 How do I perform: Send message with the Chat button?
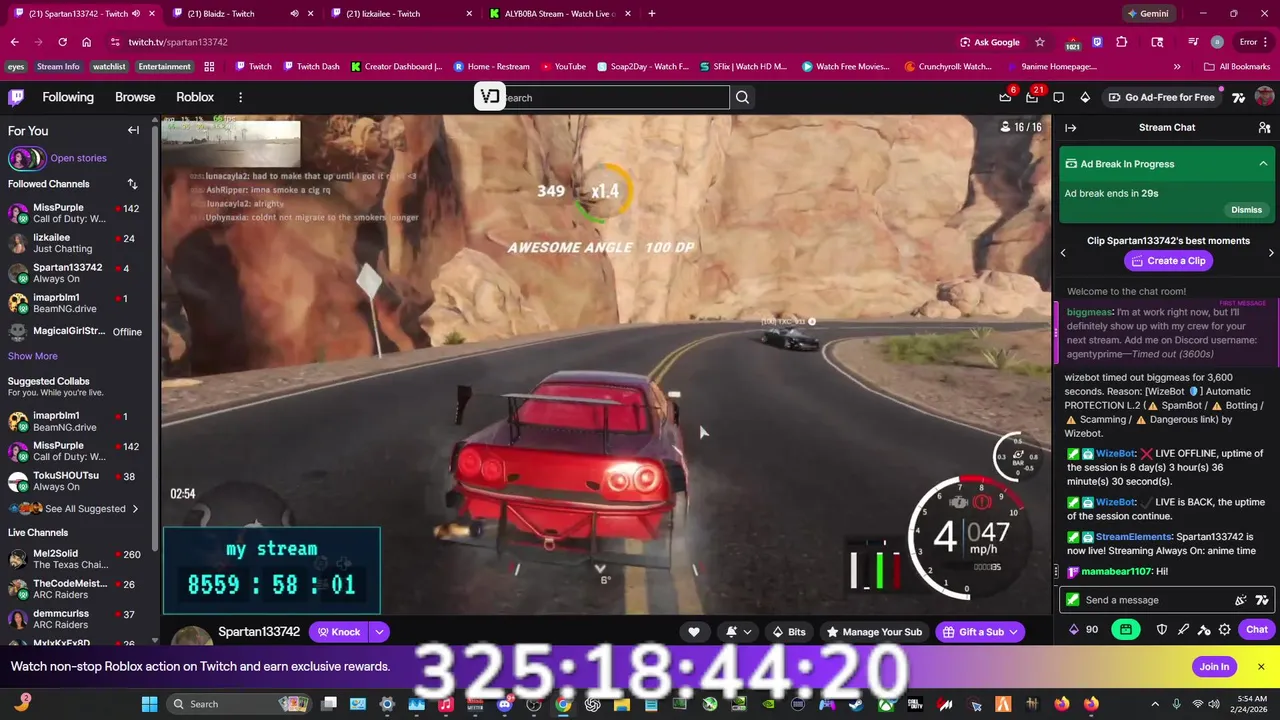point(1257,629)
